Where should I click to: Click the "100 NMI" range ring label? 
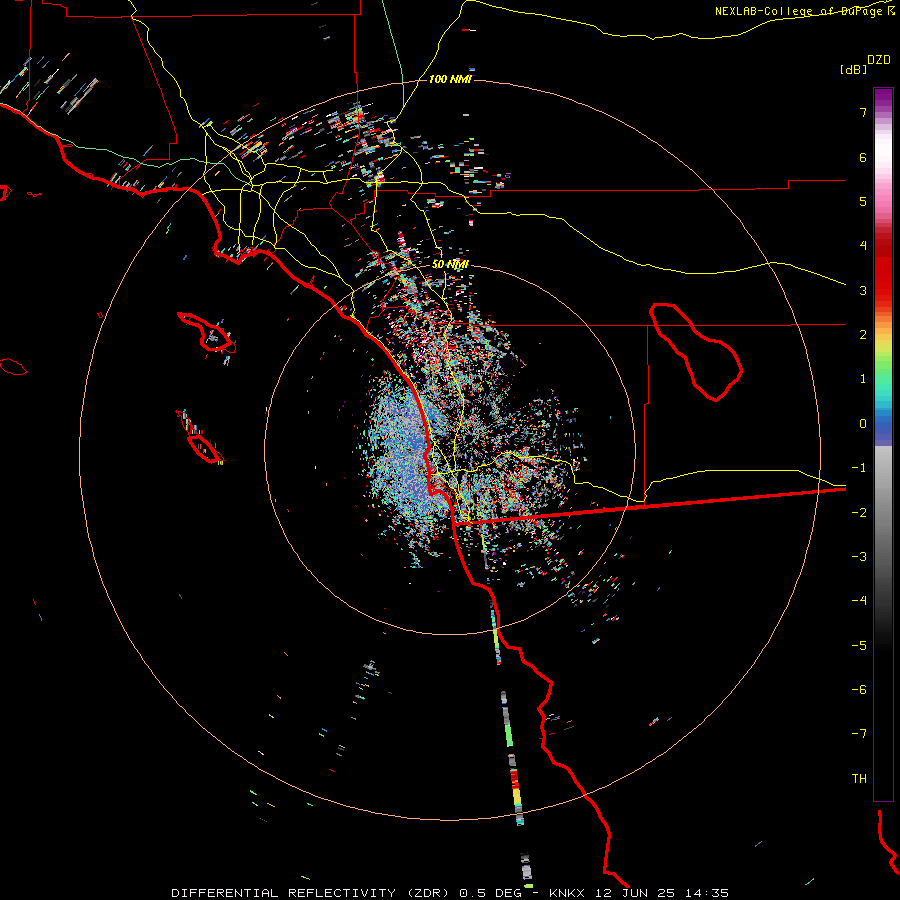[450, 79]
